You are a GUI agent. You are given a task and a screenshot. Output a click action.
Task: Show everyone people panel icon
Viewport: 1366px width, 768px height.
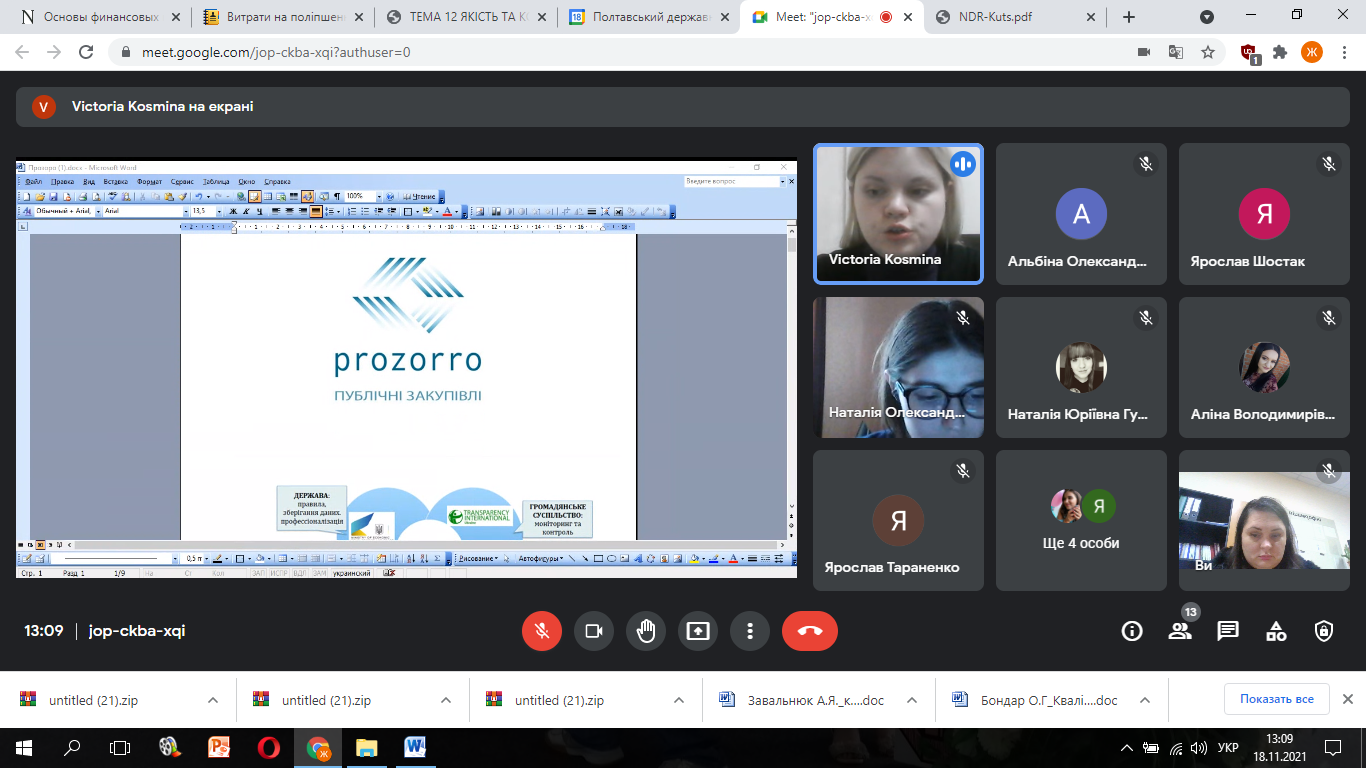1180,631
